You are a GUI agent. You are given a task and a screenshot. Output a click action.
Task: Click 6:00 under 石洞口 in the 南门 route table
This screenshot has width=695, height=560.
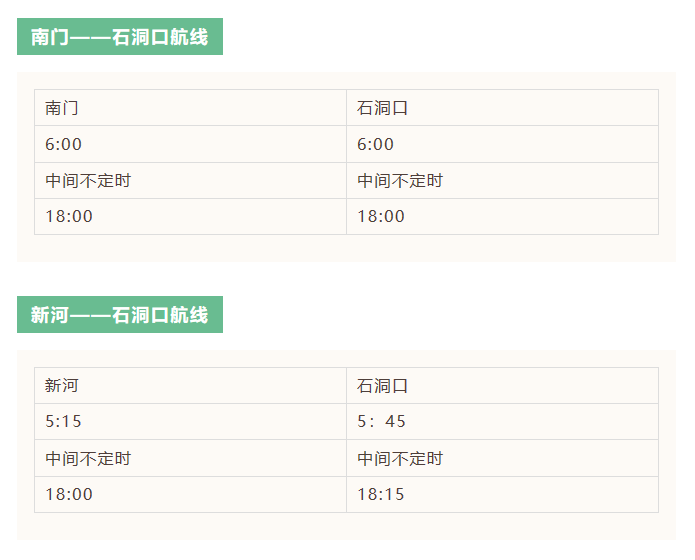pyautogui.click(x=376, y=144)
